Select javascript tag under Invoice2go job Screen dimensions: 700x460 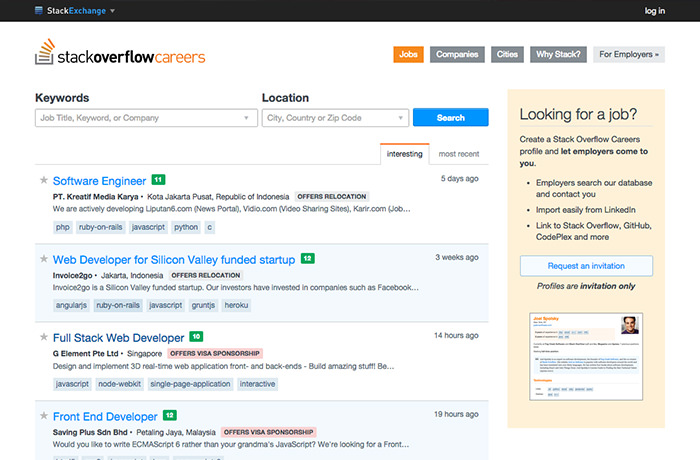tap(166, 305)
